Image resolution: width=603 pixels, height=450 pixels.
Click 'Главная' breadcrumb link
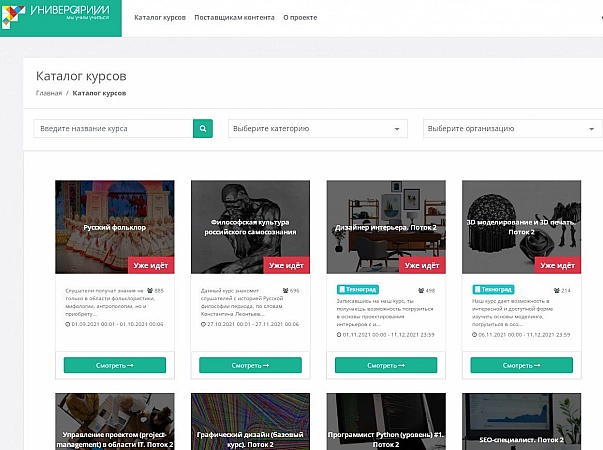coord(49,92)
